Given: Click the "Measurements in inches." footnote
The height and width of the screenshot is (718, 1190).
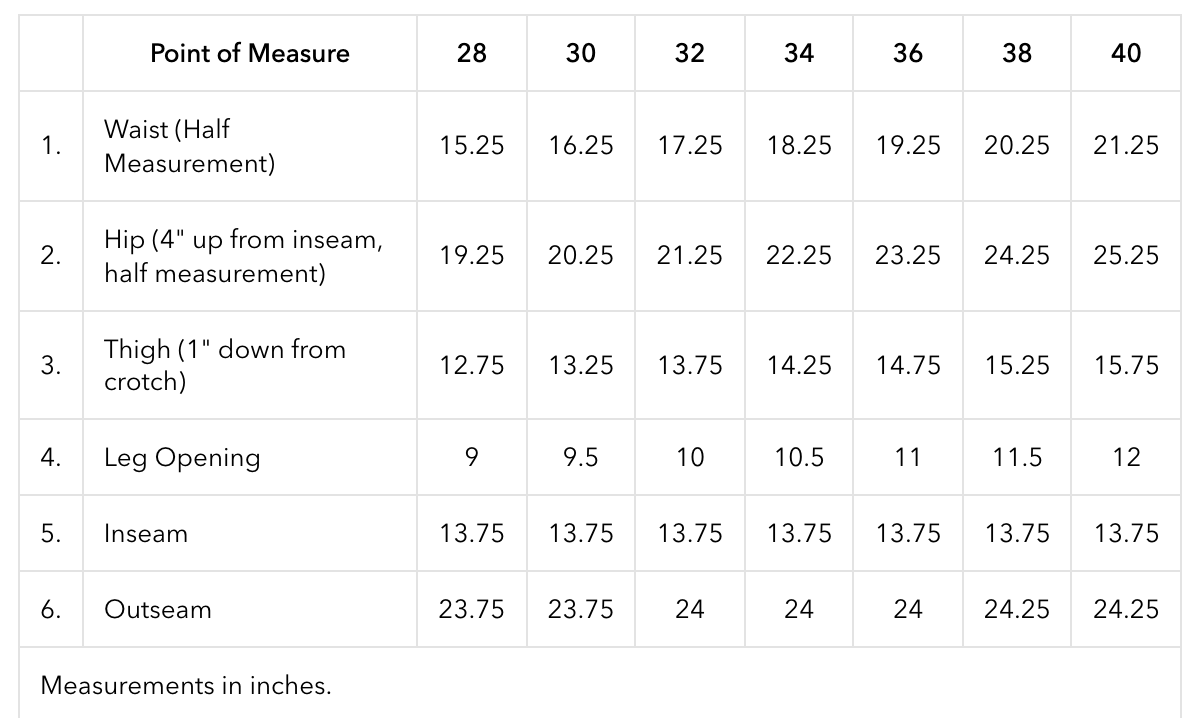Looking at the screenshot, I should click(x=186, y=685).
